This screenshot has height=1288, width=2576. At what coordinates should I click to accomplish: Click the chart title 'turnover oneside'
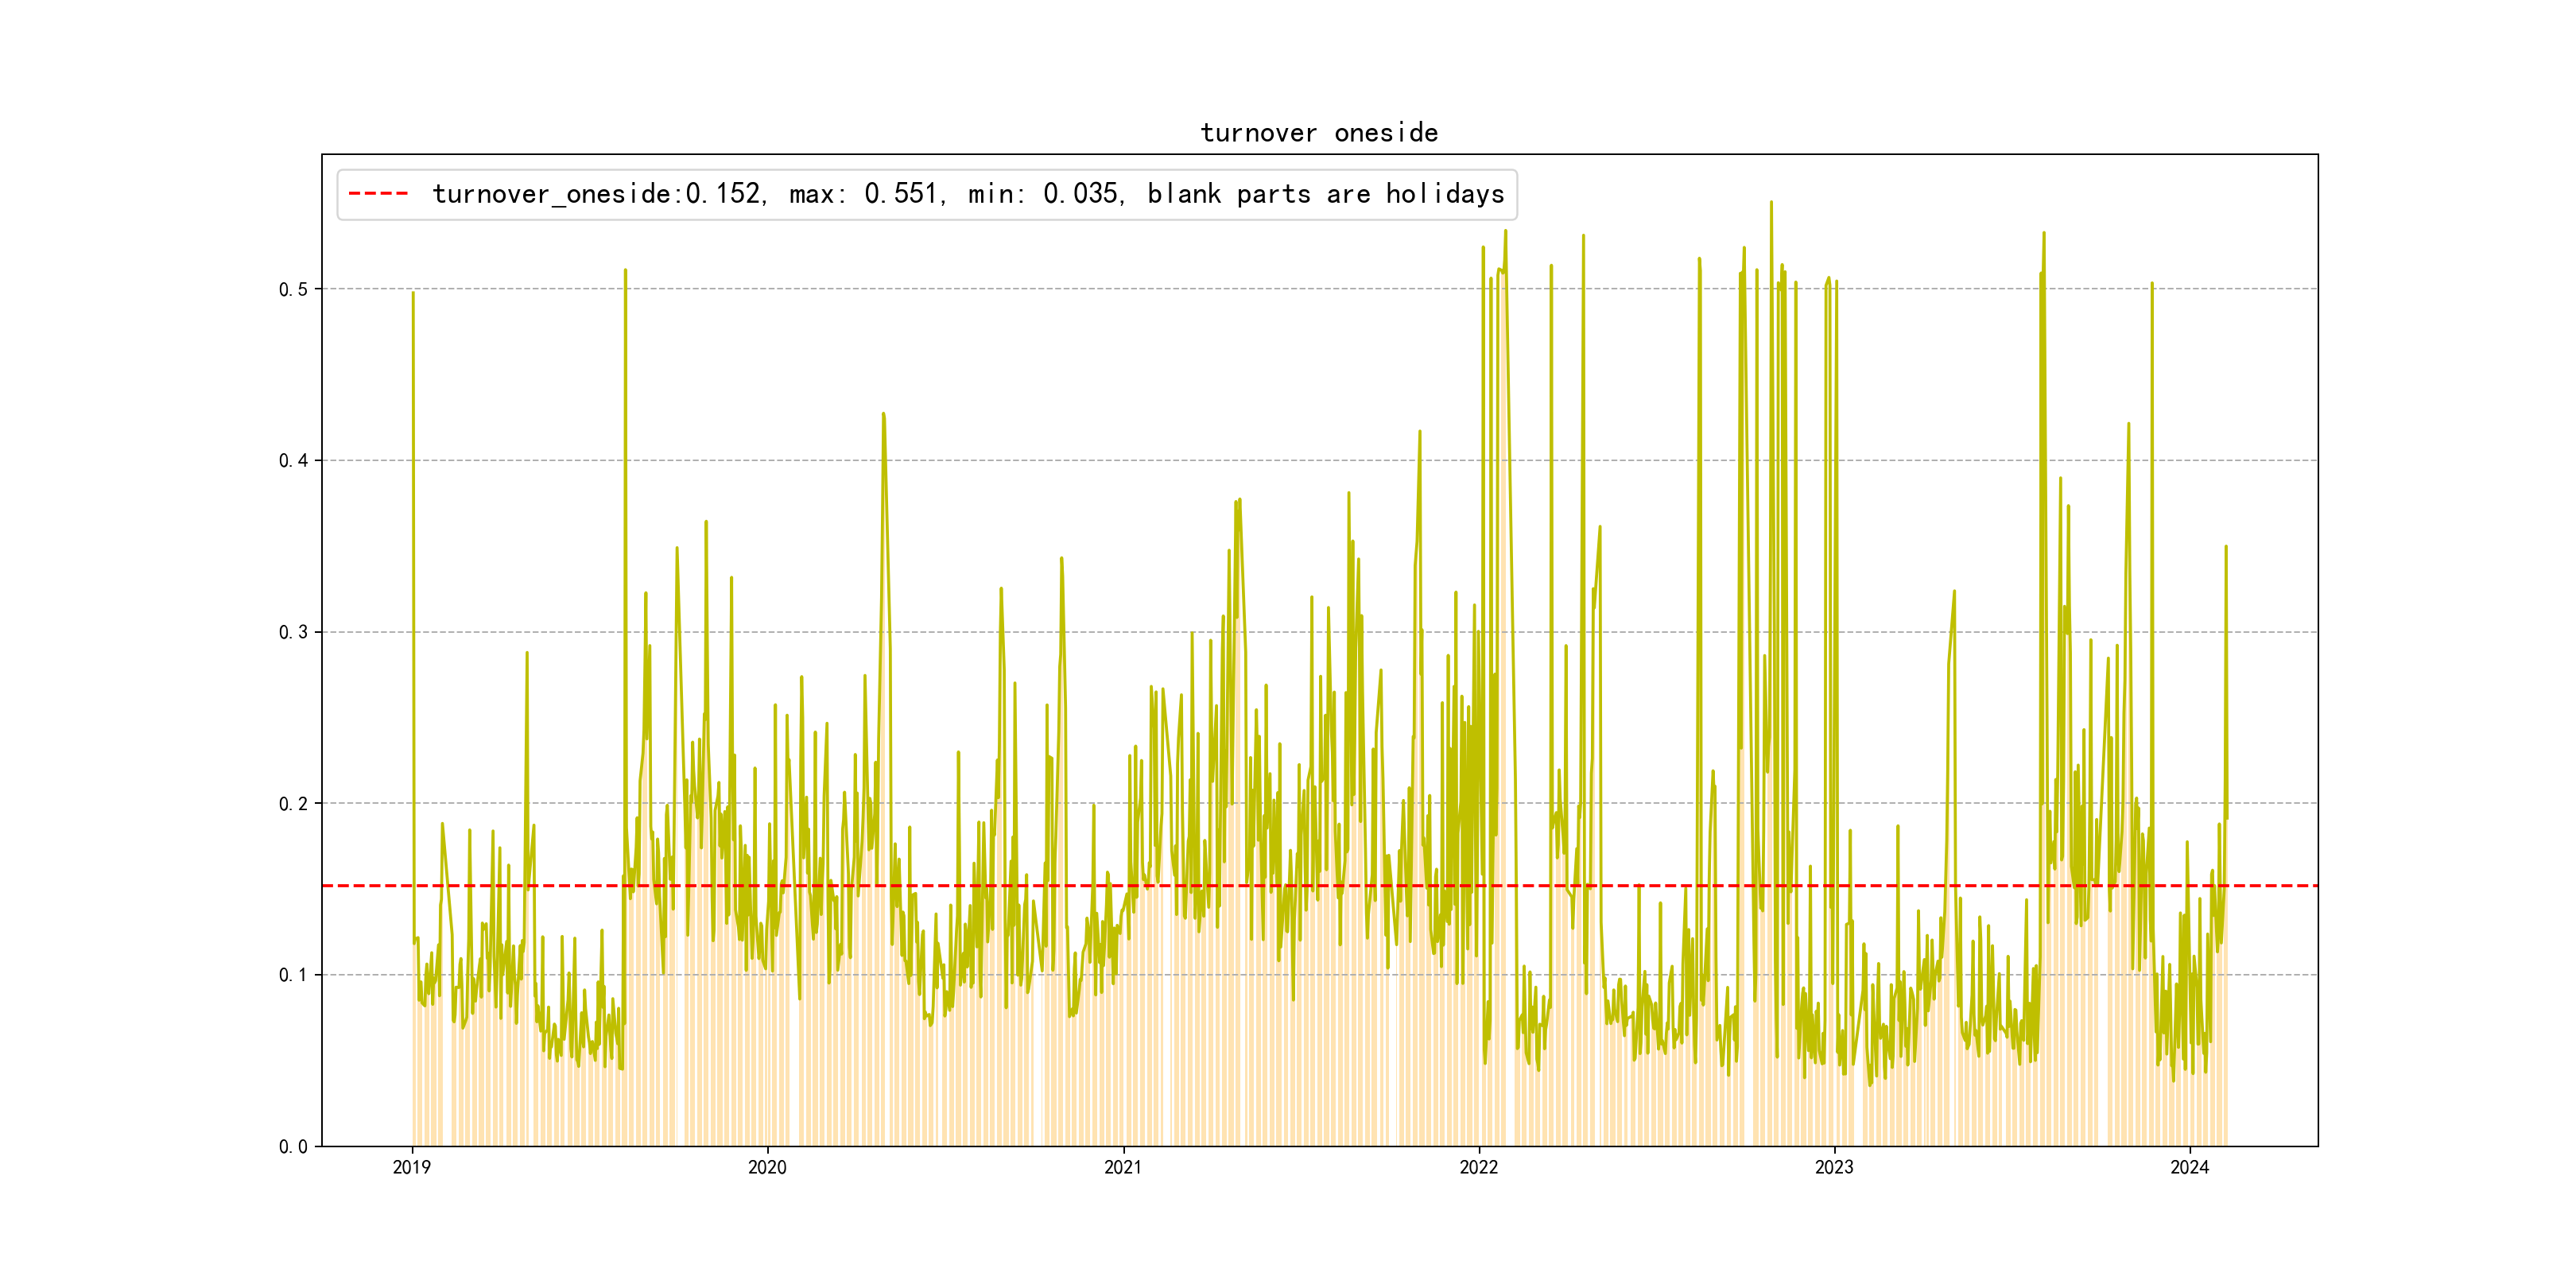[1319, 133]
